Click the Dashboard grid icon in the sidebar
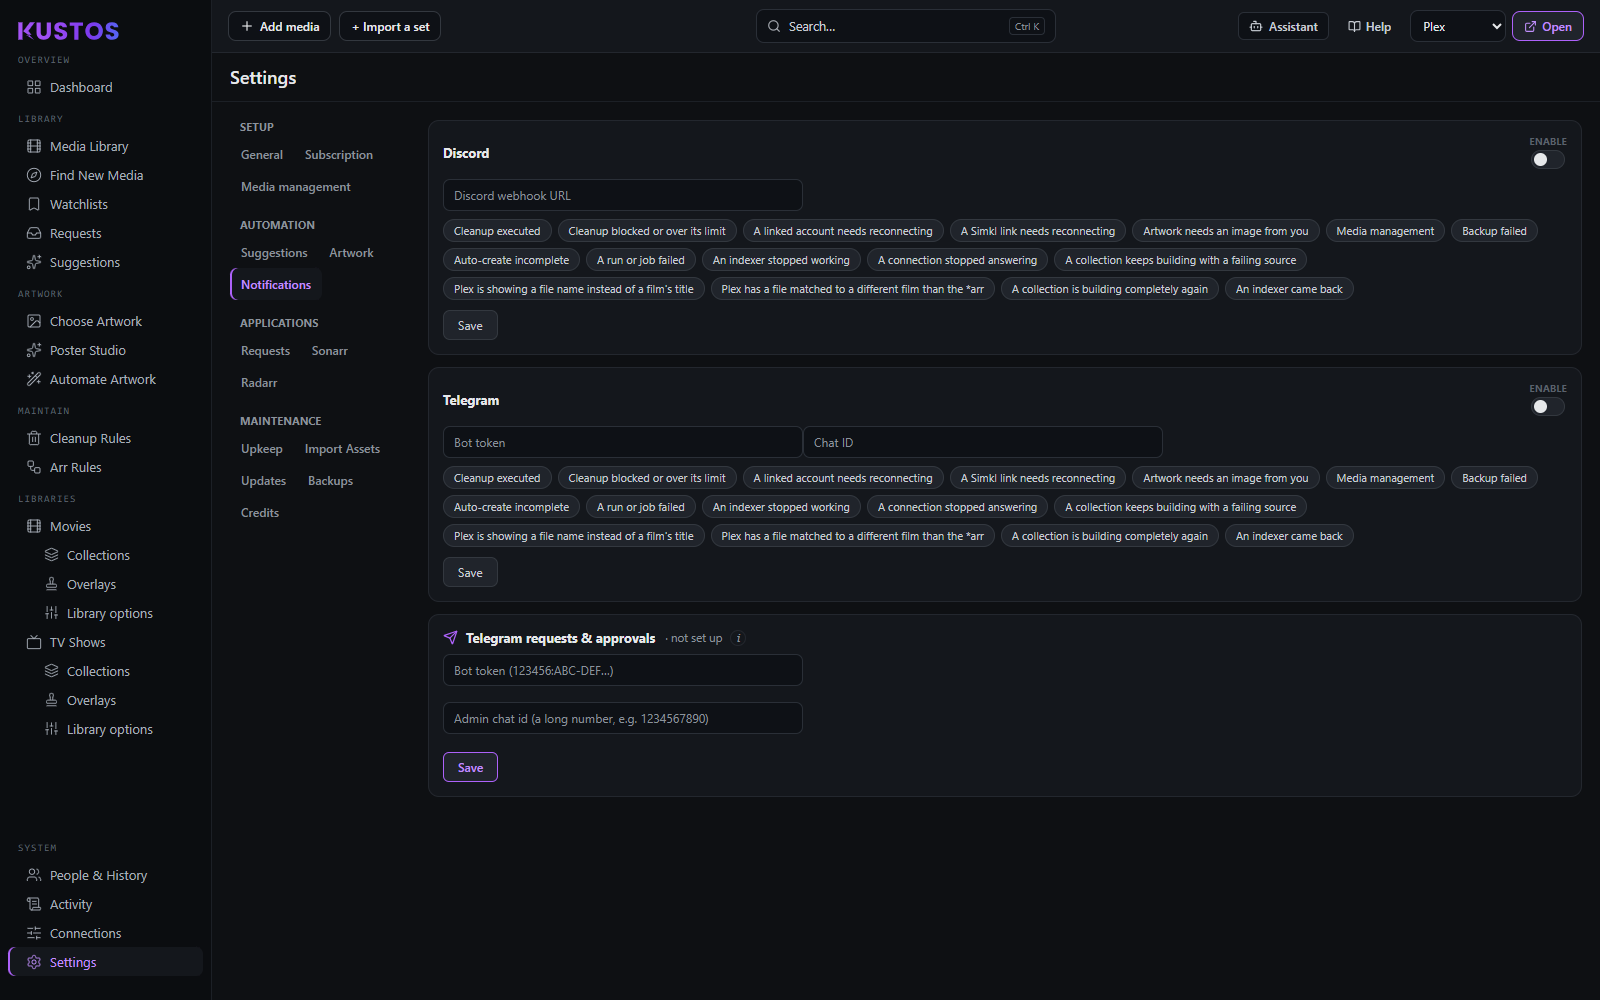Viewport: 1600px width, 1000px height. coord(34,87)
